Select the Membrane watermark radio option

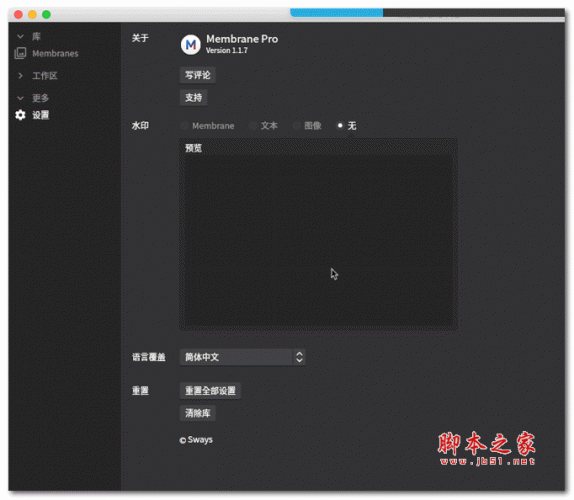pos(208,126)
